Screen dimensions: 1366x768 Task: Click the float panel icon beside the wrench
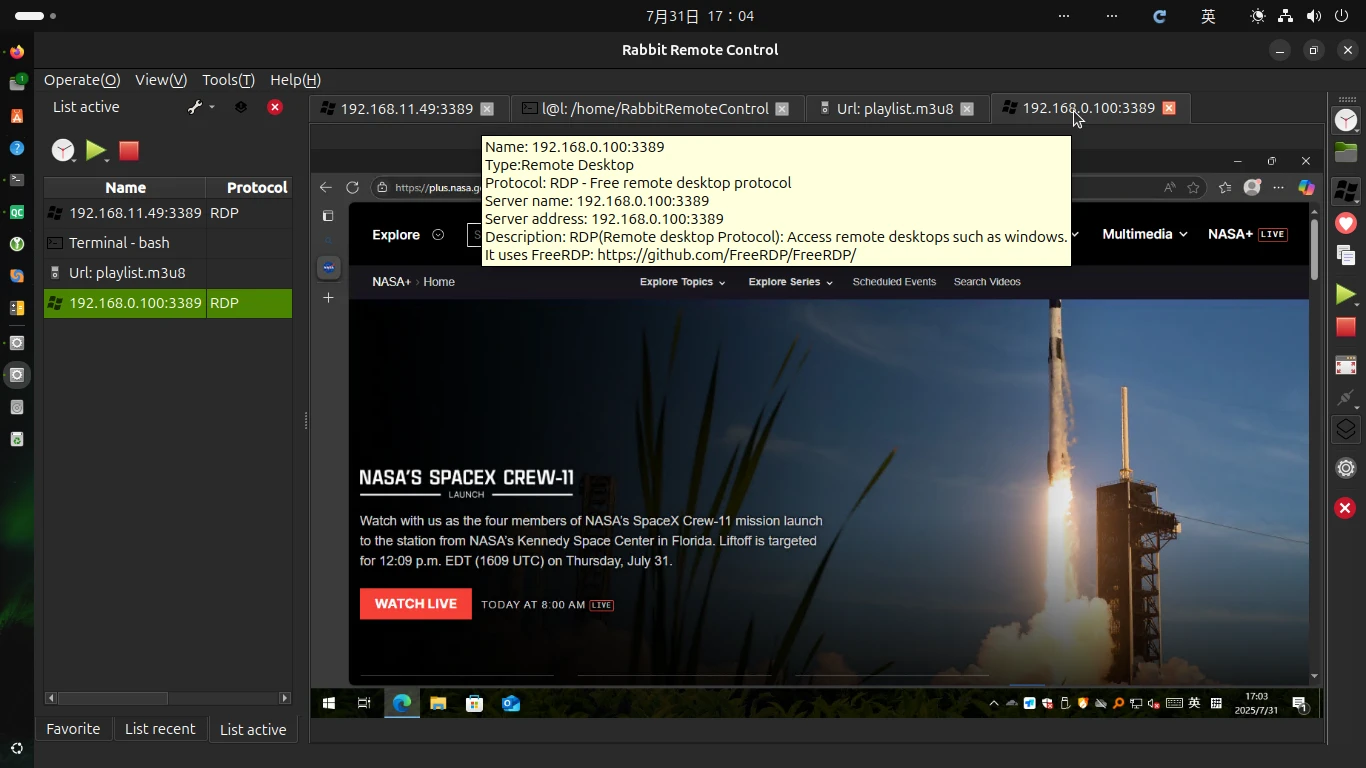point(241,107)
